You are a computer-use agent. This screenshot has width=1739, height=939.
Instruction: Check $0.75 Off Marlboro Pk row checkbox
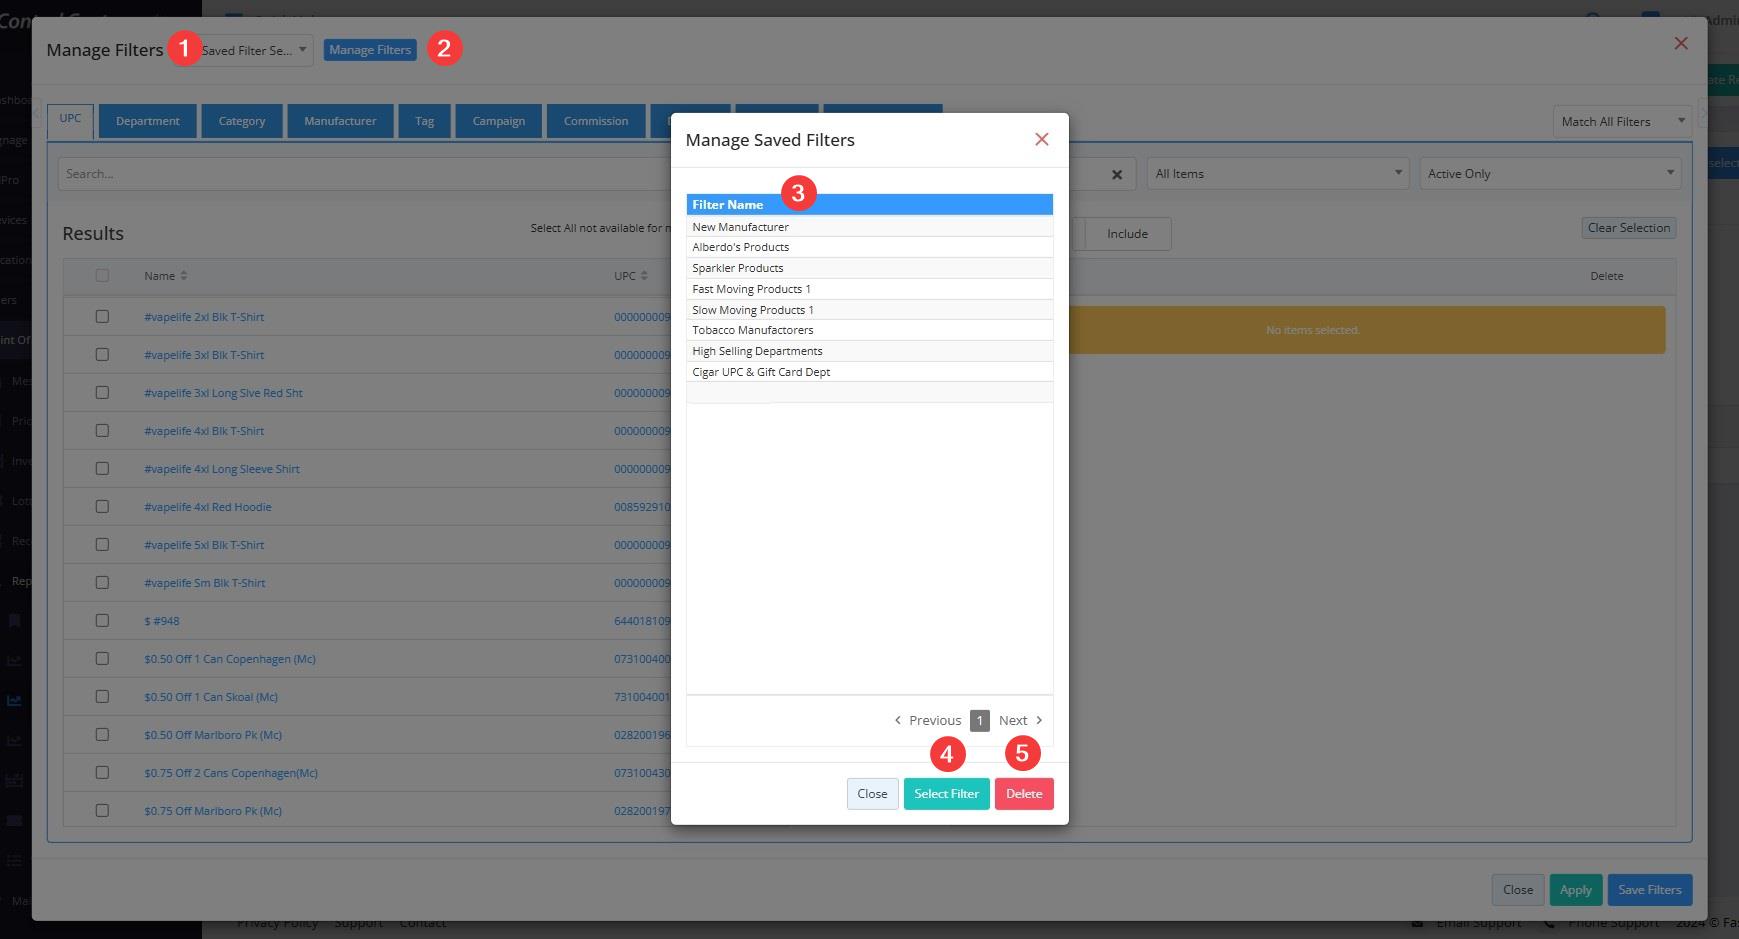(x=102, y=810)
